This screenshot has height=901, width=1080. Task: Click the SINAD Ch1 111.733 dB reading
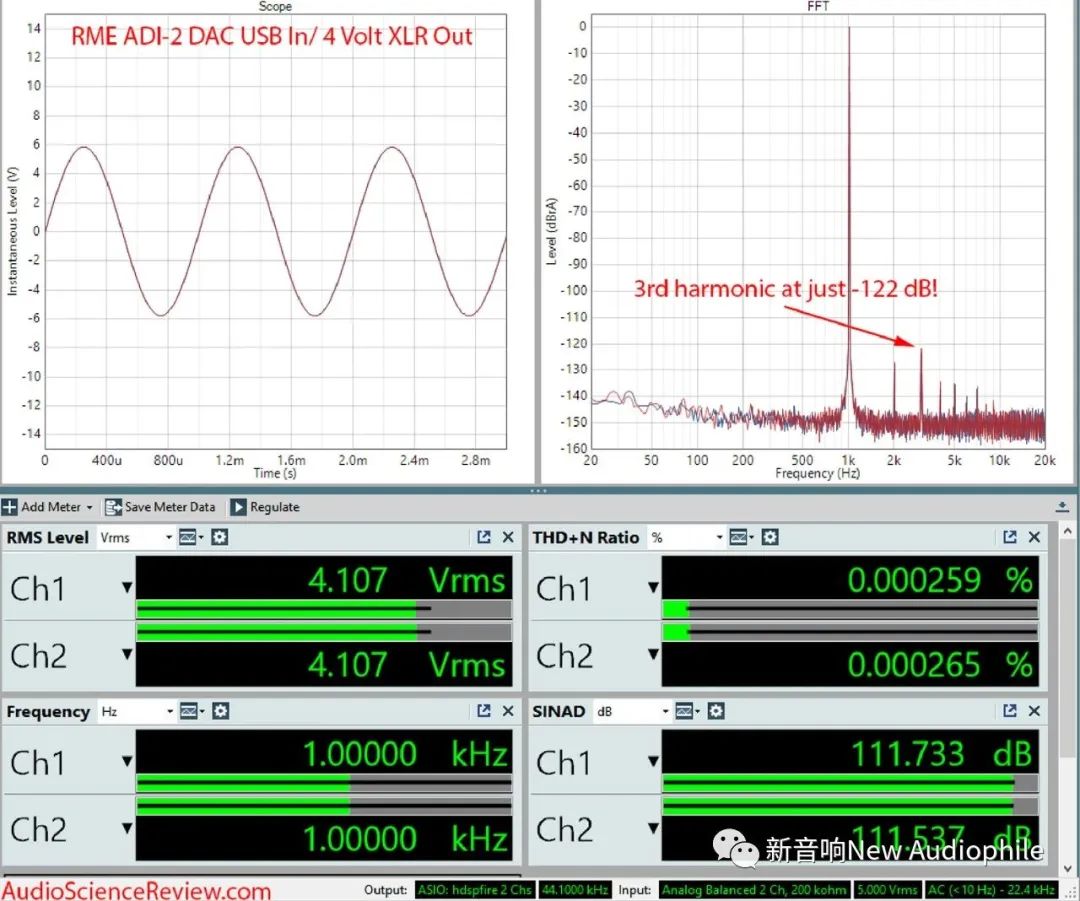point(942,754)
